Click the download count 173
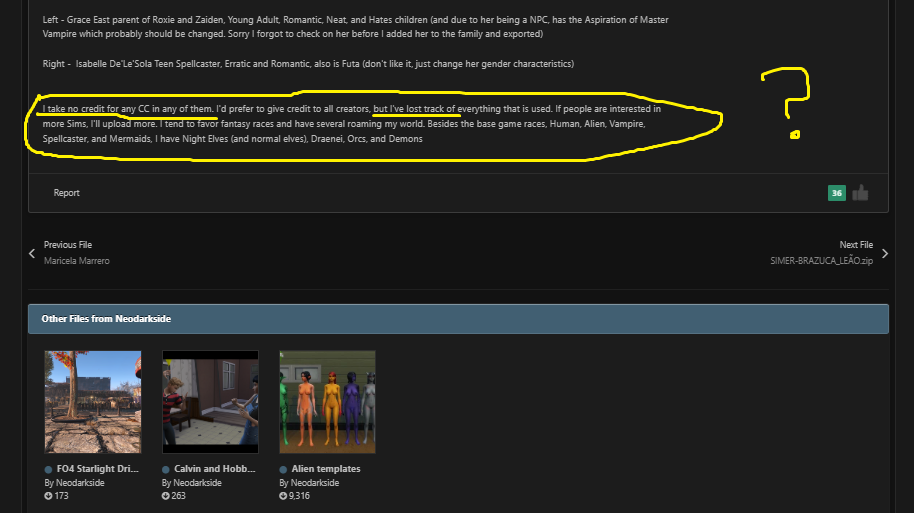This screenshot has width=914, height=513. pyautogui.click(x=61, y=496)
